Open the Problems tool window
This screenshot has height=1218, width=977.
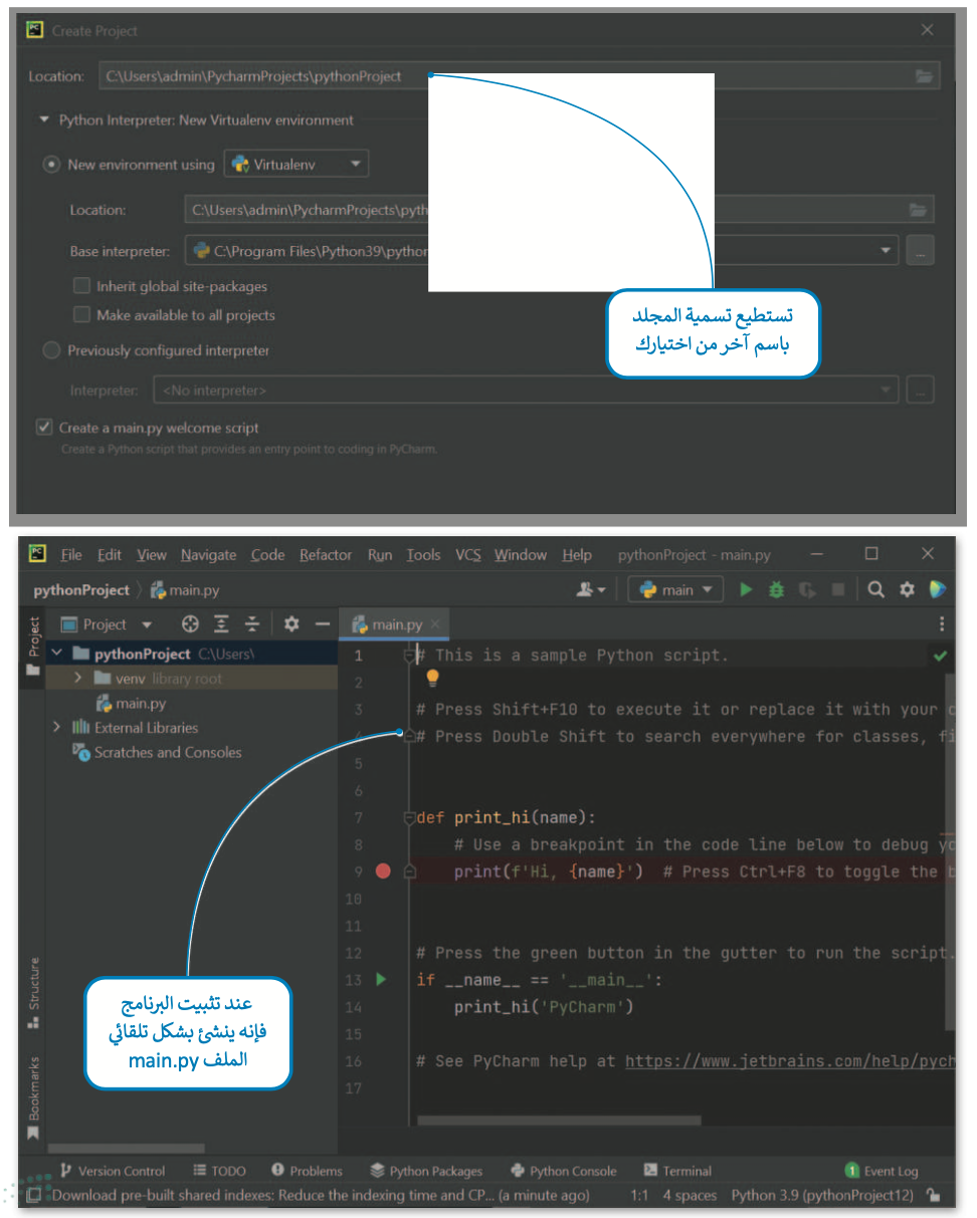coord(306,1170)
